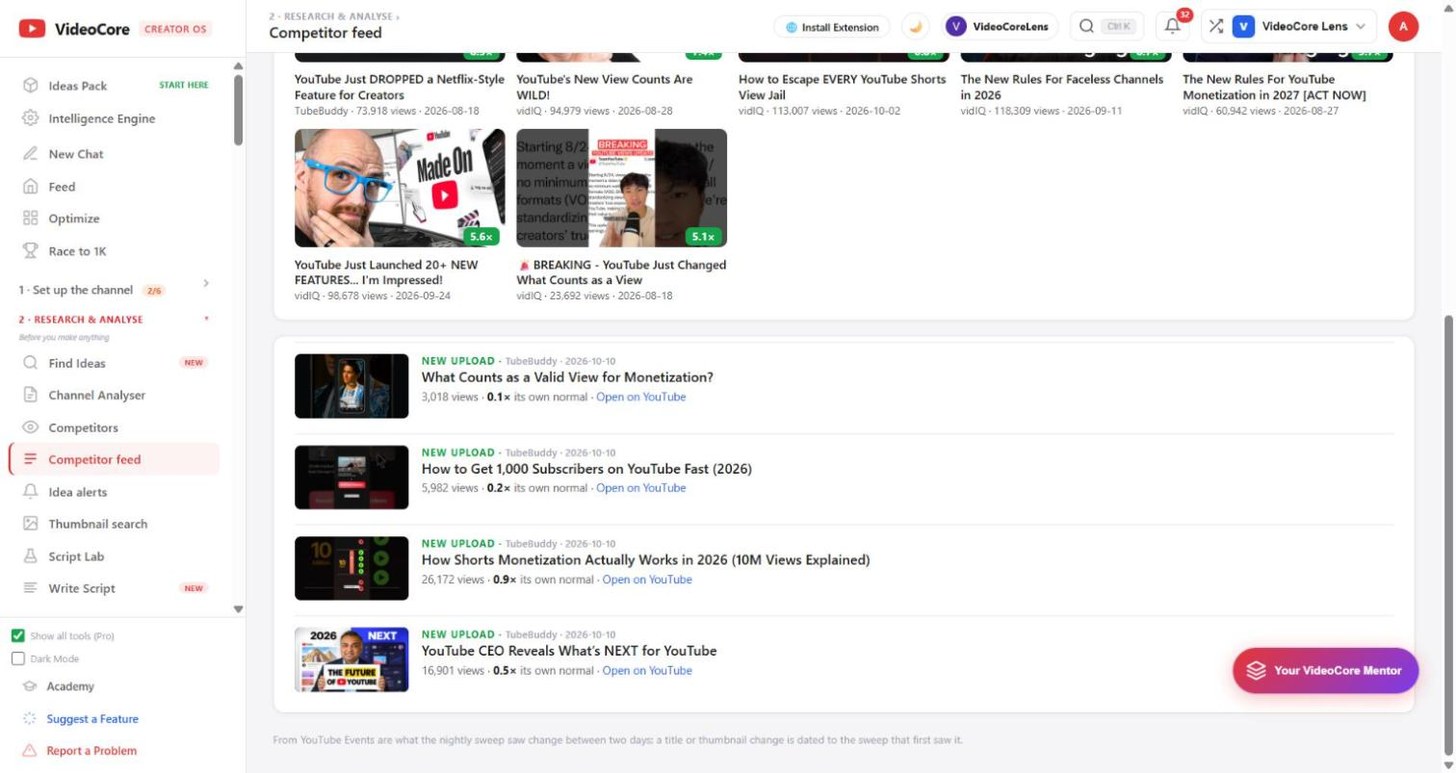Click the red A profile avatar
This screenshot has height=773, width=1456.
(1403, 27)
